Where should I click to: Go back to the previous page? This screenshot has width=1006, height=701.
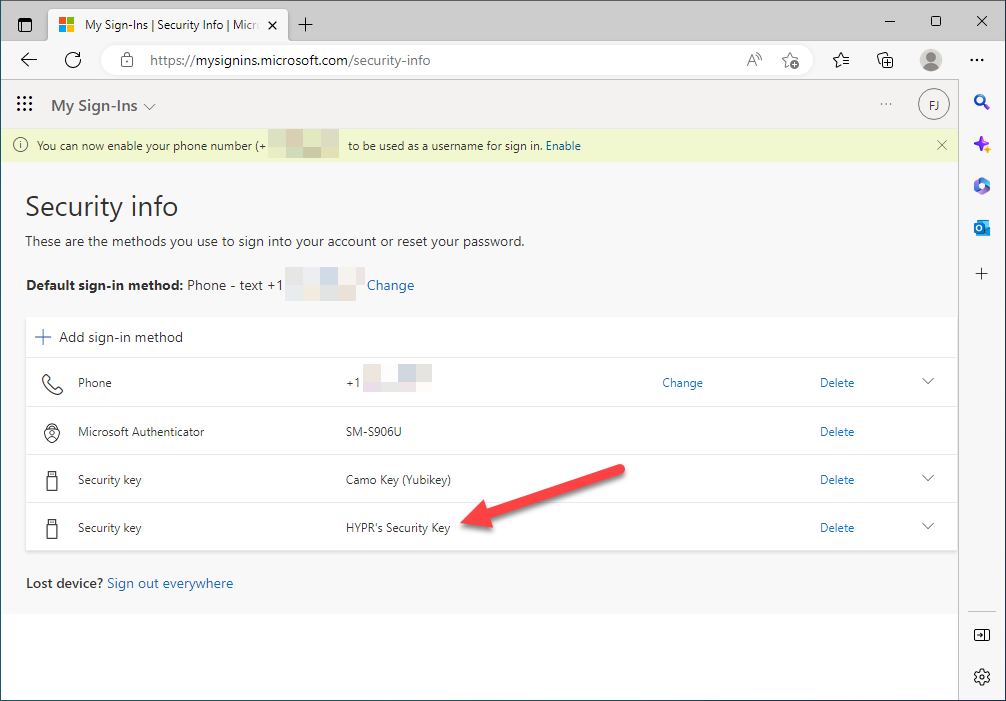click(x=29, y=60)
